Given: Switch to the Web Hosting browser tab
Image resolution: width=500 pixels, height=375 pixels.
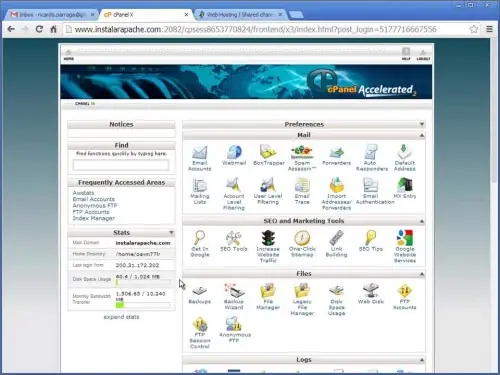Looking at the screenshot, I should pyautogui.click(x=241, y=15).
